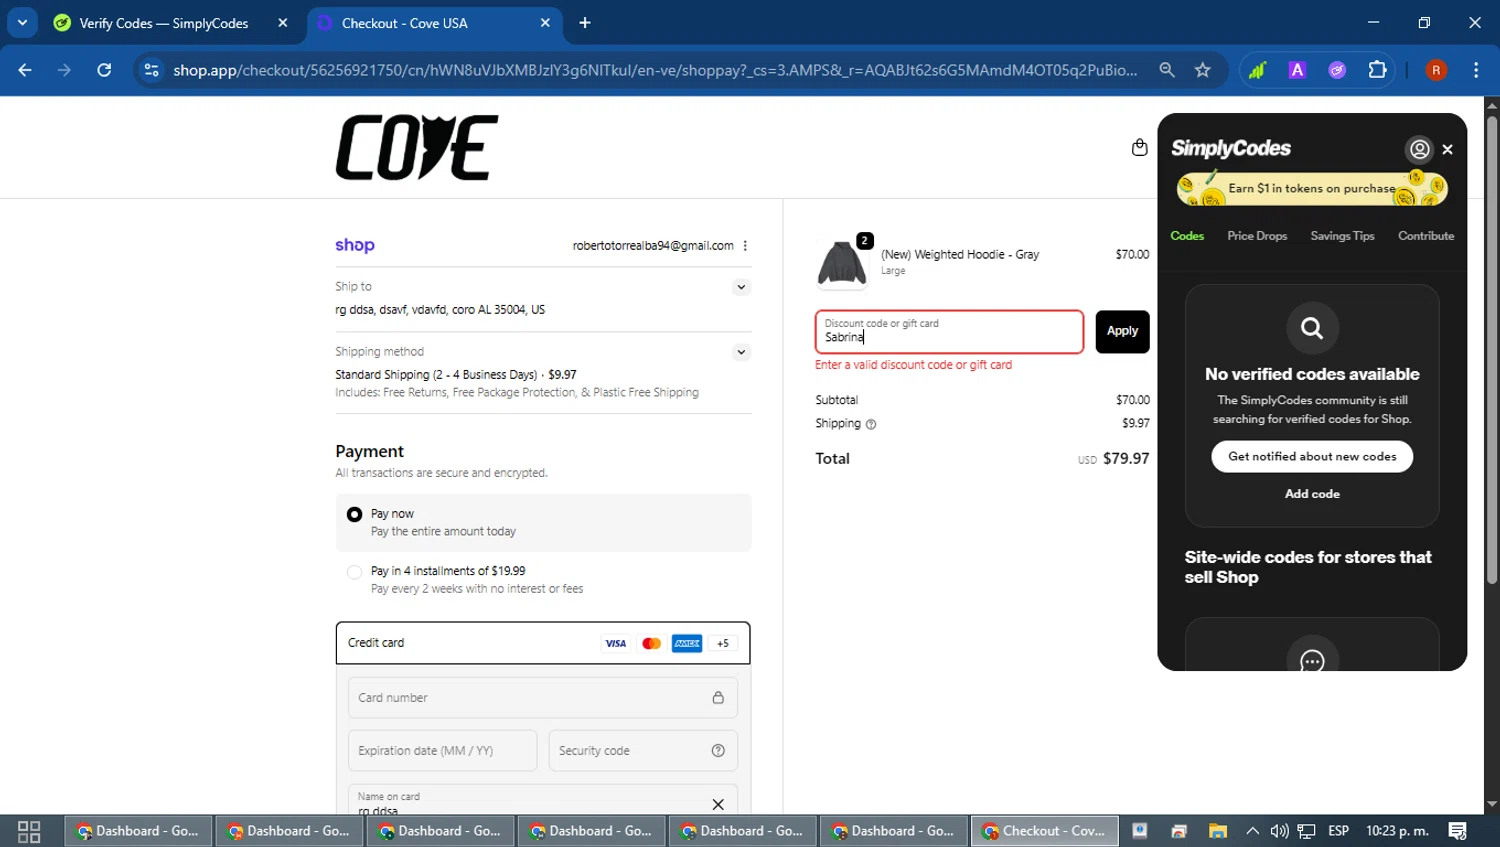Viewport: 1500px width, 847px height.
Task: Open Windows Task View button
Action: coord(29,831)
